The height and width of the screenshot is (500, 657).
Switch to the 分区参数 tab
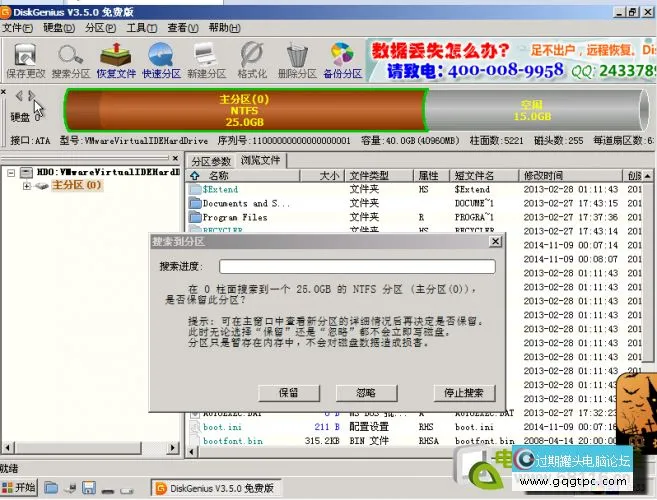coord(211,161)
